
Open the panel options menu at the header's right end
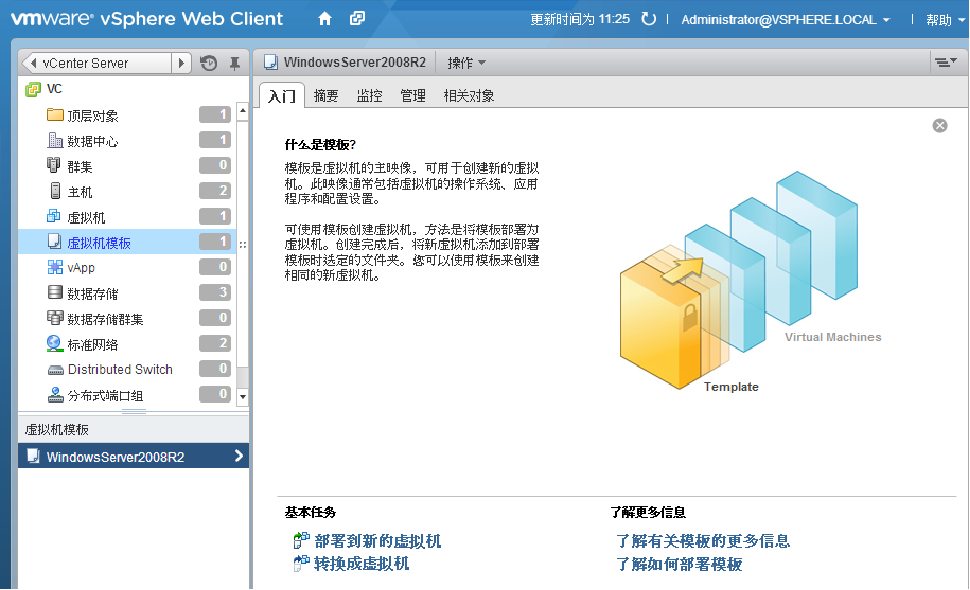[945, 62]
